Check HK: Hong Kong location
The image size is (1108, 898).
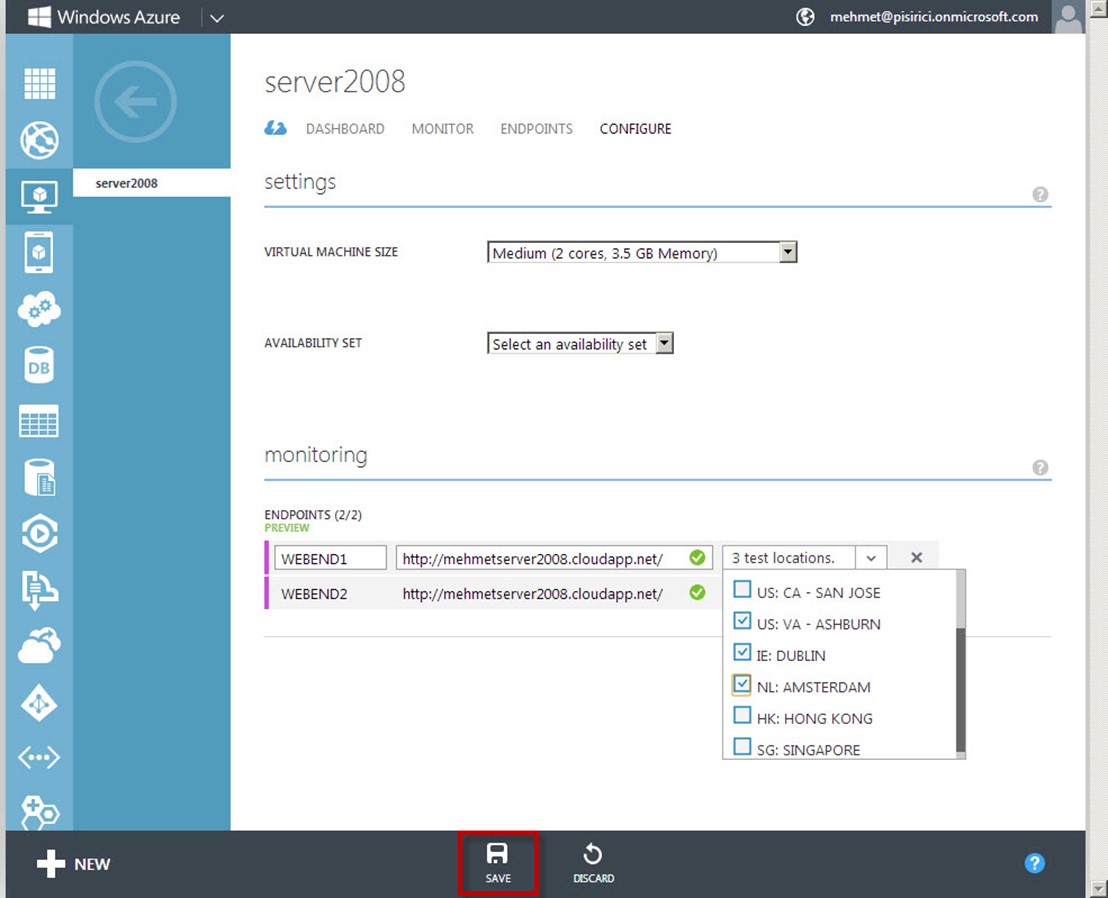point(742,715)
